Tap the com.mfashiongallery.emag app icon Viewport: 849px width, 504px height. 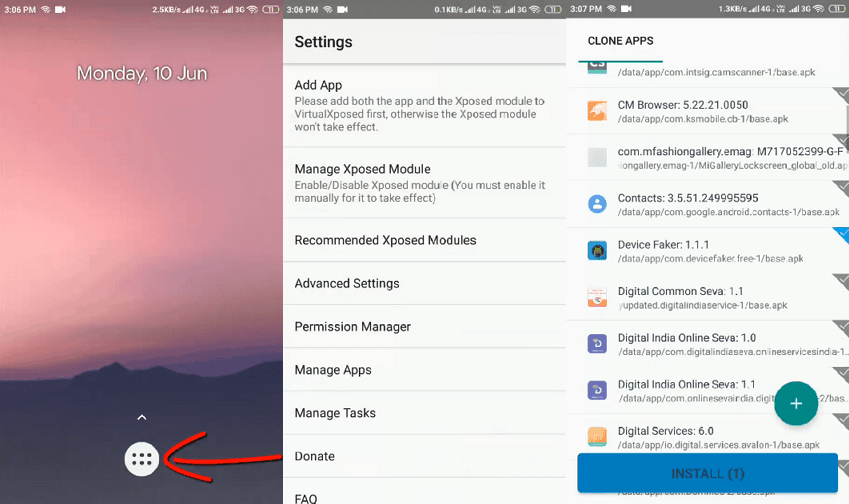[x=597, y=158]
